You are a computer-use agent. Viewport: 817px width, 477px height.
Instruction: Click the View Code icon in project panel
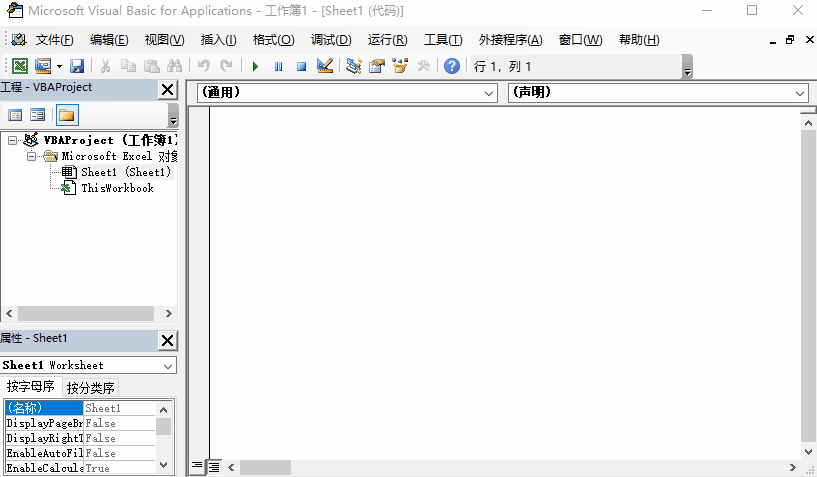pyautogui.click(x=15, y=115)
